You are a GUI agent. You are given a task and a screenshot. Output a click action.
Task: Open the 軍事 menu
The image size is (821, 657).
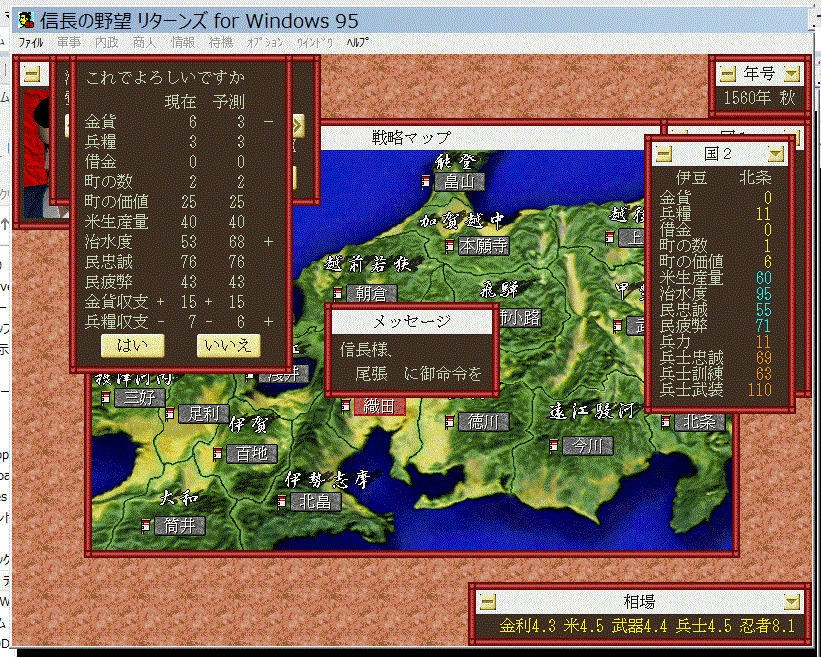point(69,43)
